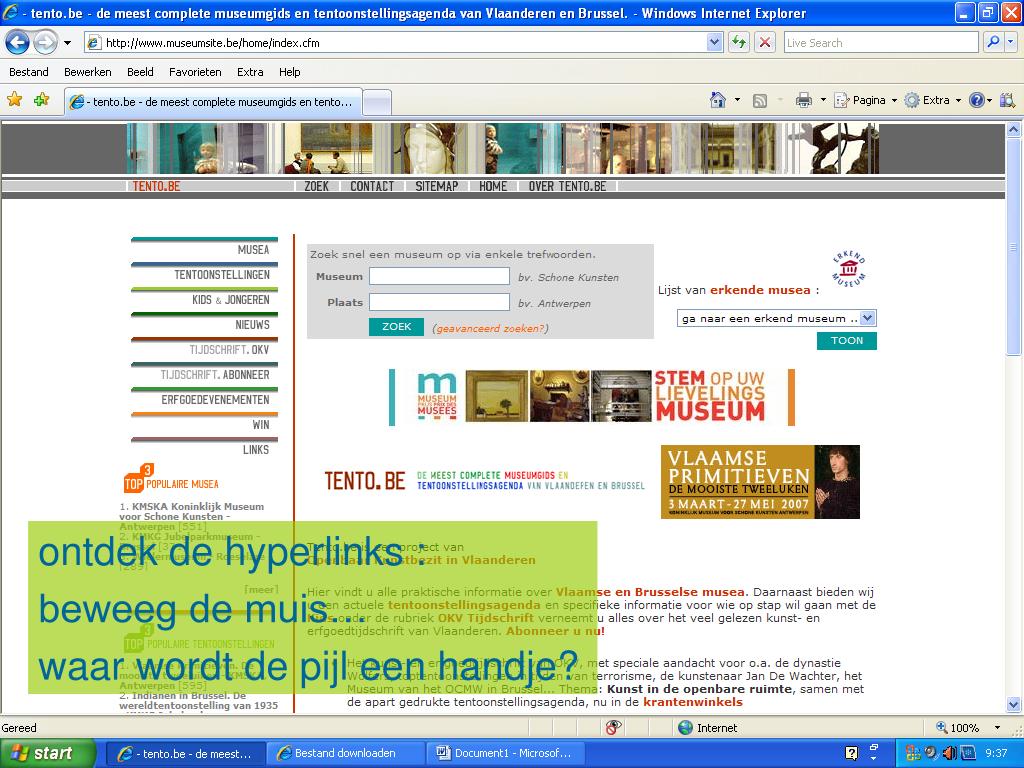Open the OVER TENTO.BE link
This screenshot has height=768, width=1024.
(x=568, y=186)
